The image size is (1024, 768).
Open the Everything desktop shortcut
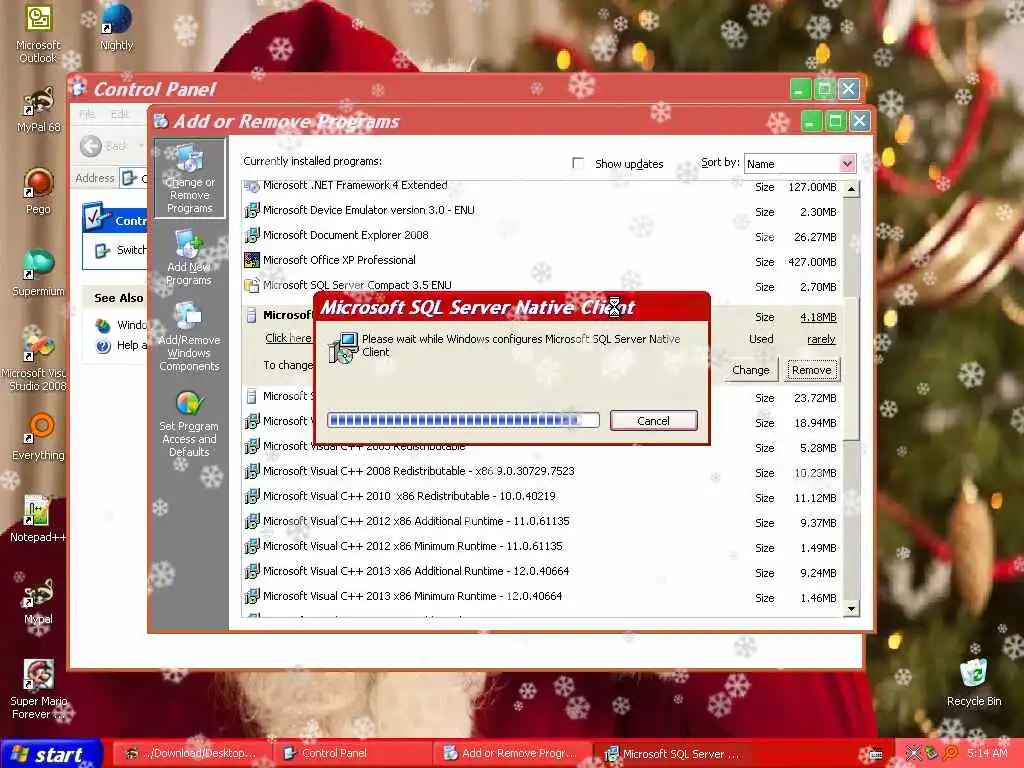tap(39, 436)
